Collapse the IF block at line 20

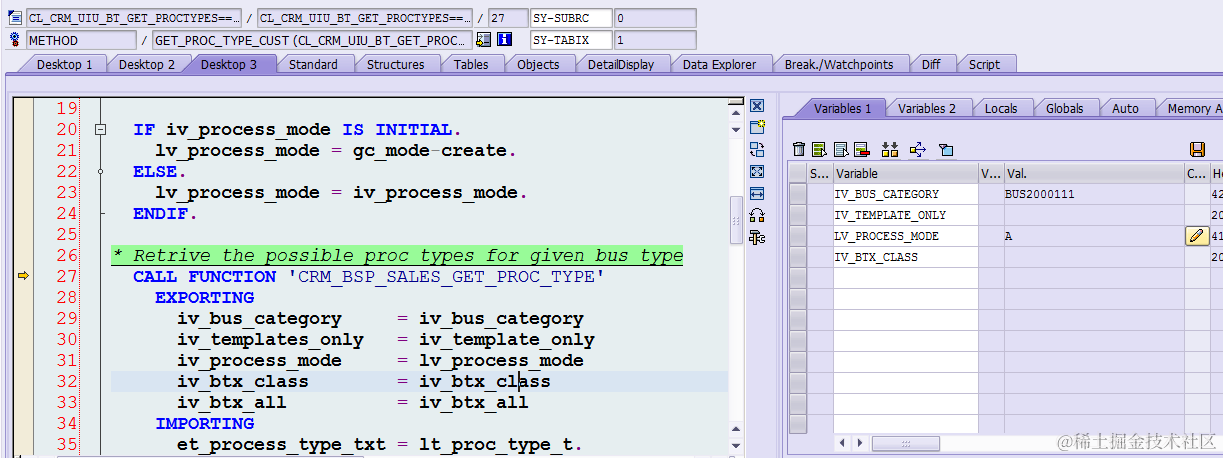100,130
